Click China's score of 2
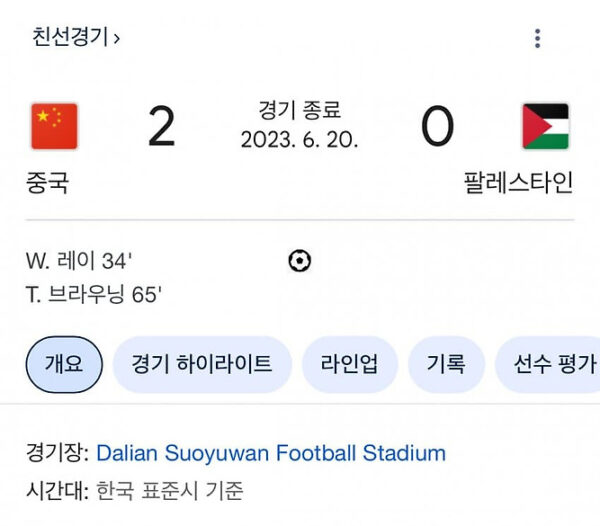 click(x=161, y=127)
